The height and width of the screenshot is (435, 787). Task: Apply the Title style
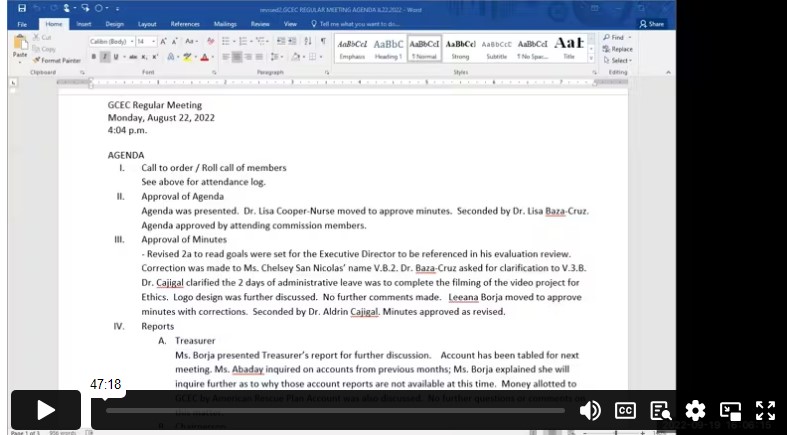coord(569,49)
